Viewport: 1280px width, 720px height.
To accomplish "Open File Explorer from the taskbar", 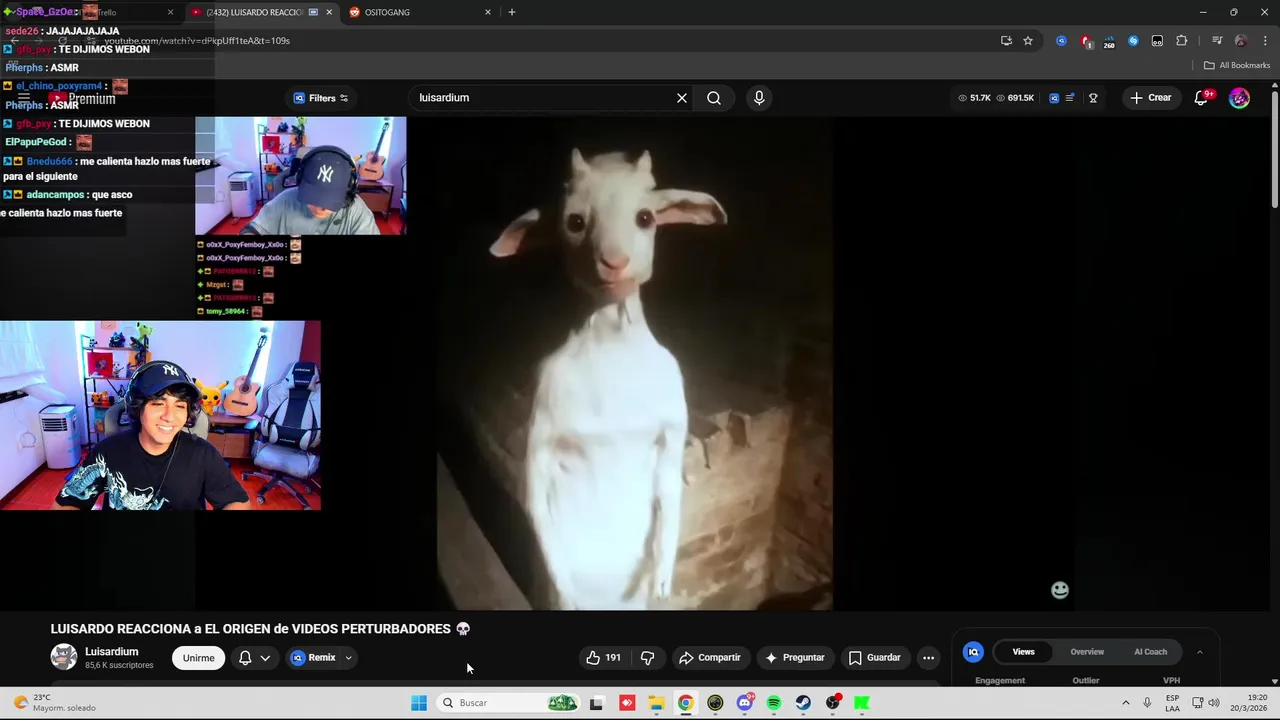I will click(x=656, y=703).
